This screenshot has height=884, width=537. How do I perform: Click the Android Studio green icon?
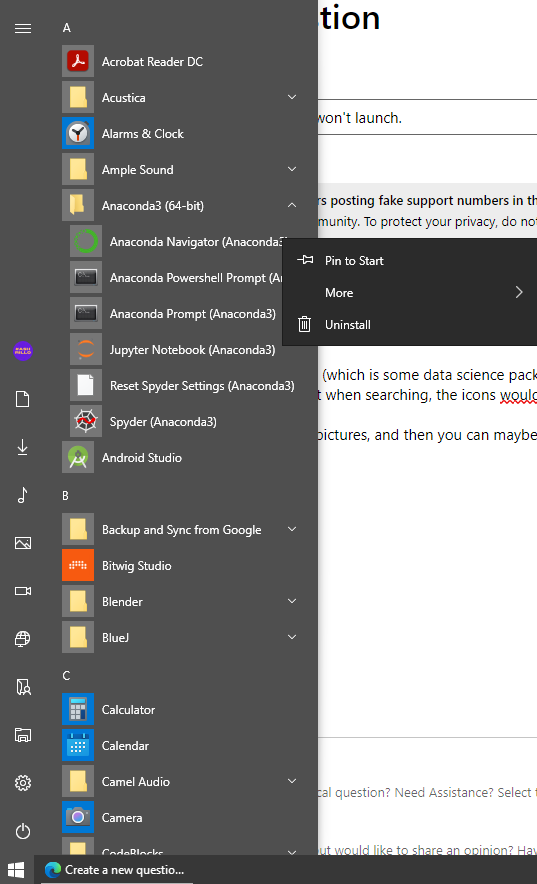[x=78, y=457]
